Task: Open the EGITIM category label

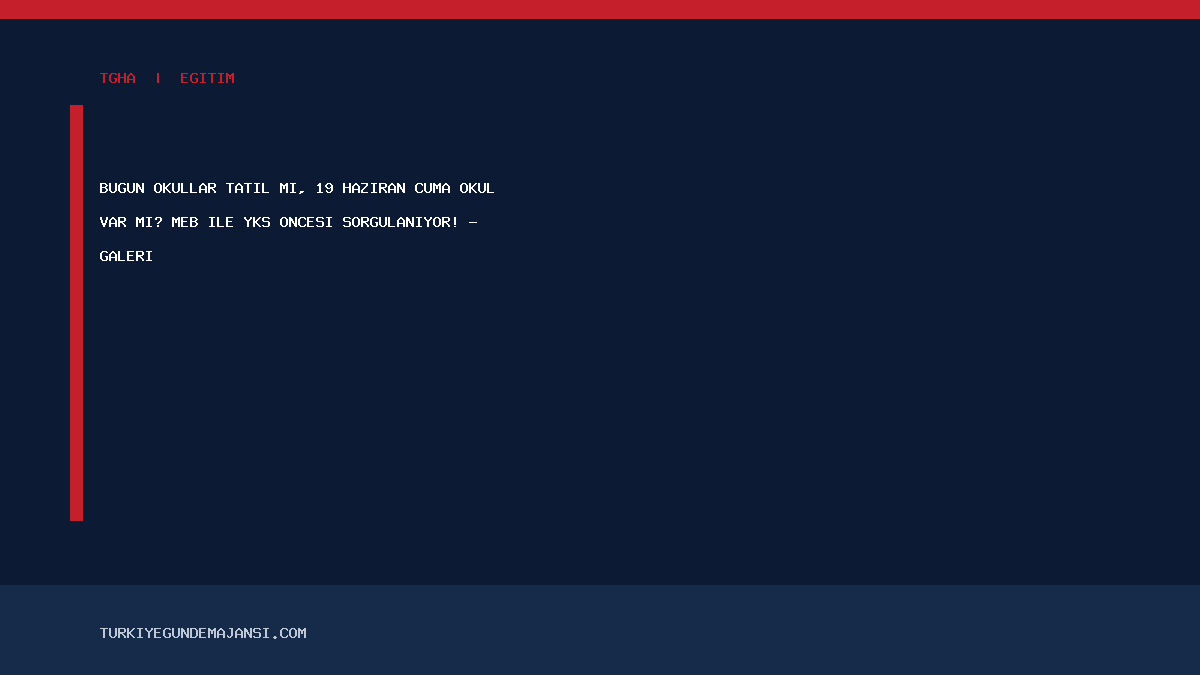Action: coord(207,78)
